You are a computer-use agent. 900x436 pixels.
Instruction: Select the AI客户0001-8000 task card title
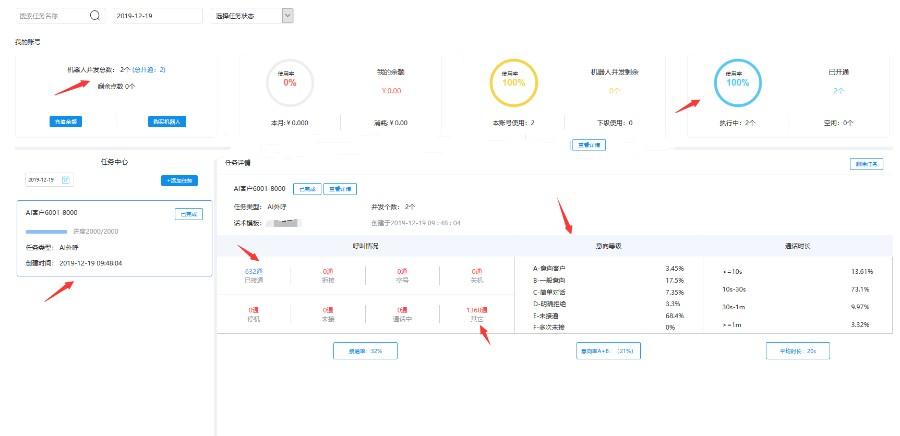tap(52, 212)
